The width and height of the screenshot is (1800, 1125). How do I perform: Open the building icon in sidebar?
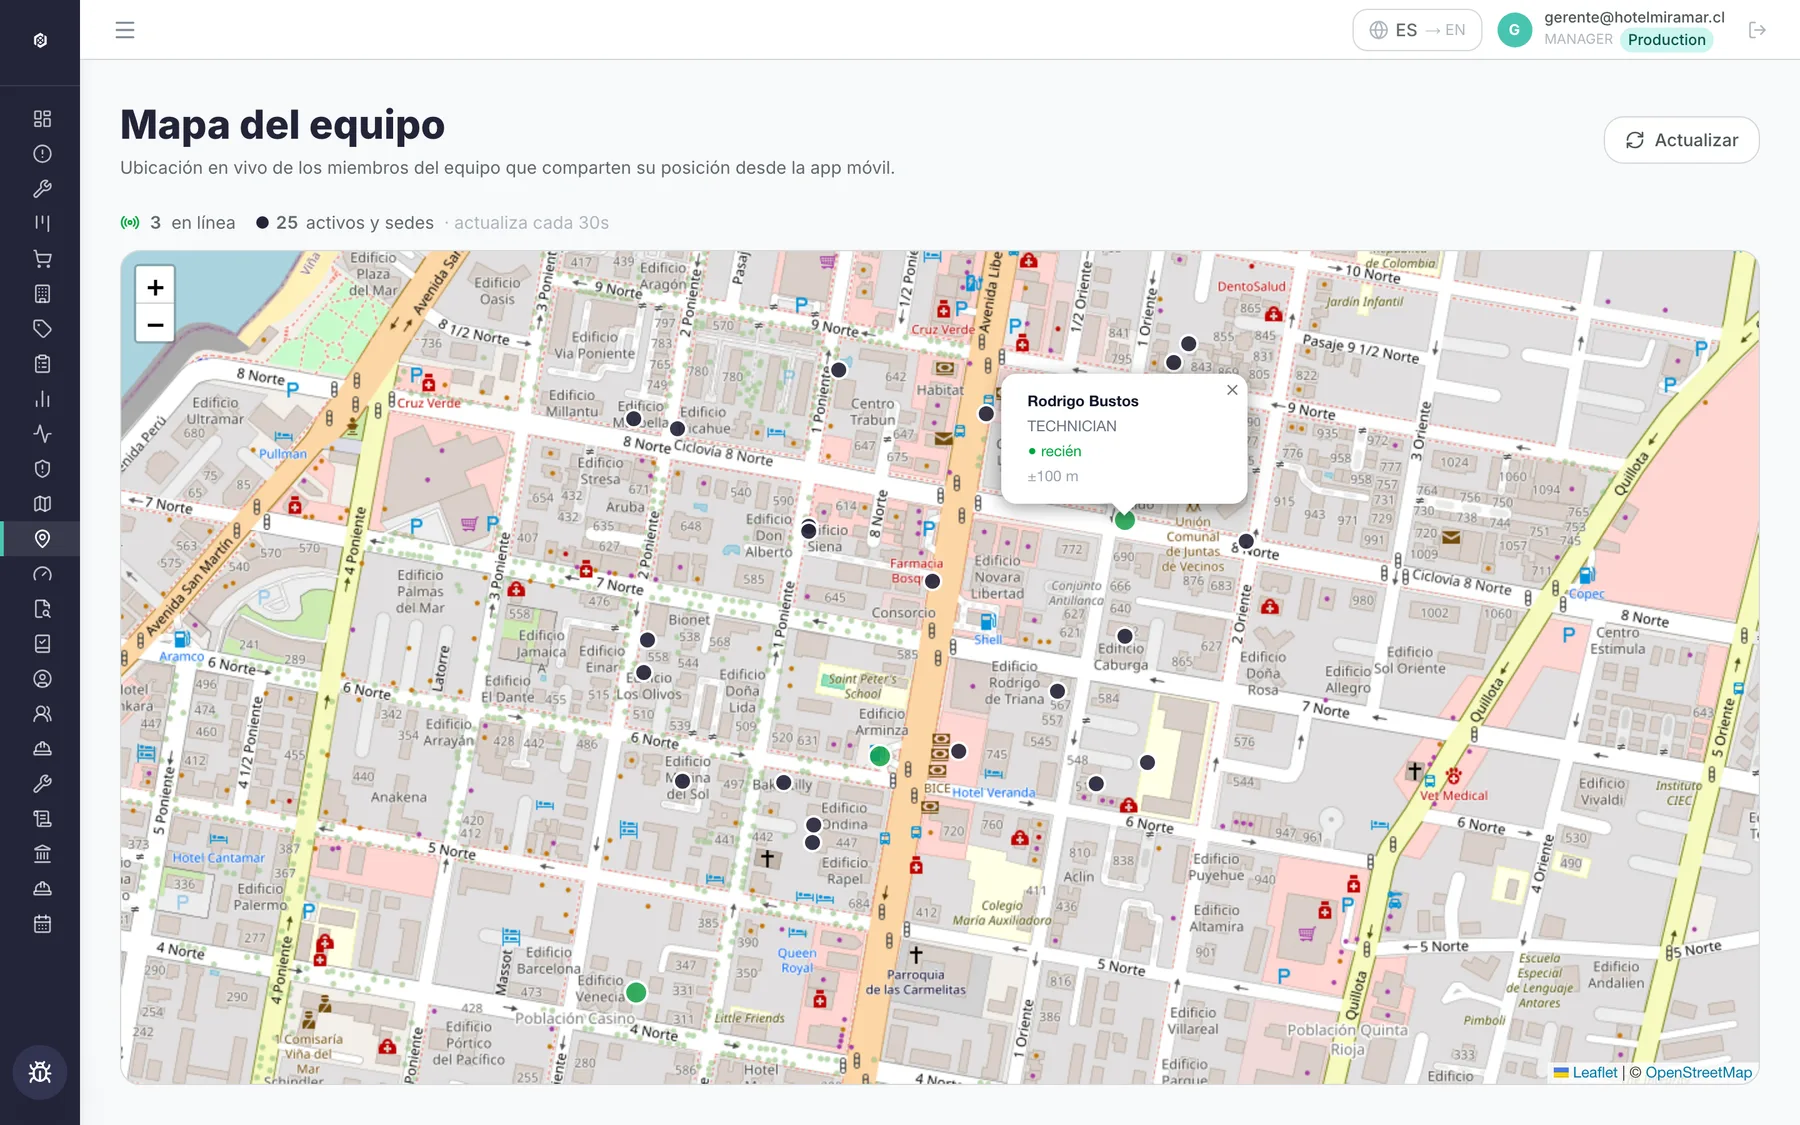pos(42,294)
